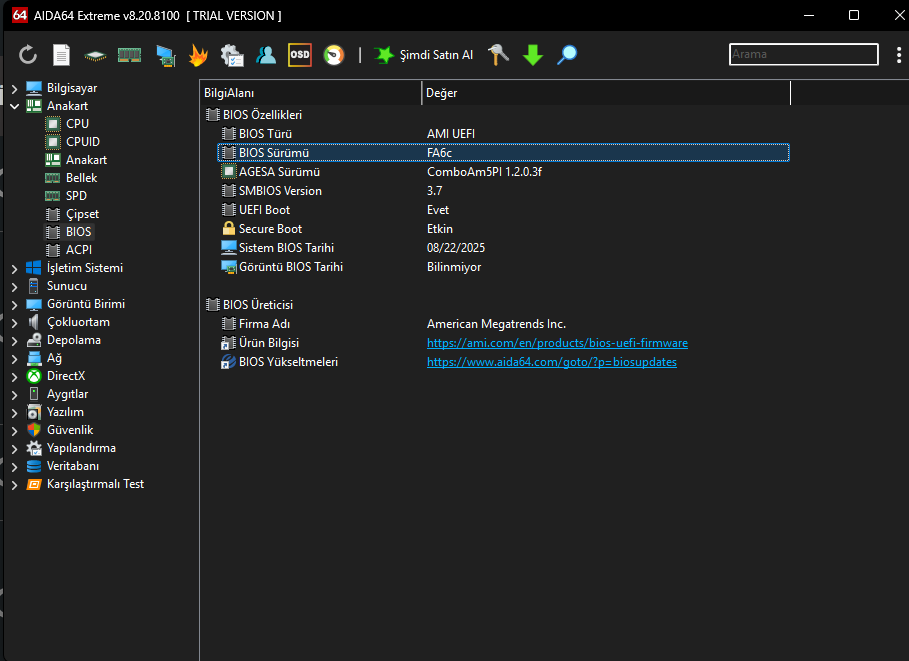The image size is (909, 661).
Task: Select the SMBIOS Version row
Action: coord(503,191)
